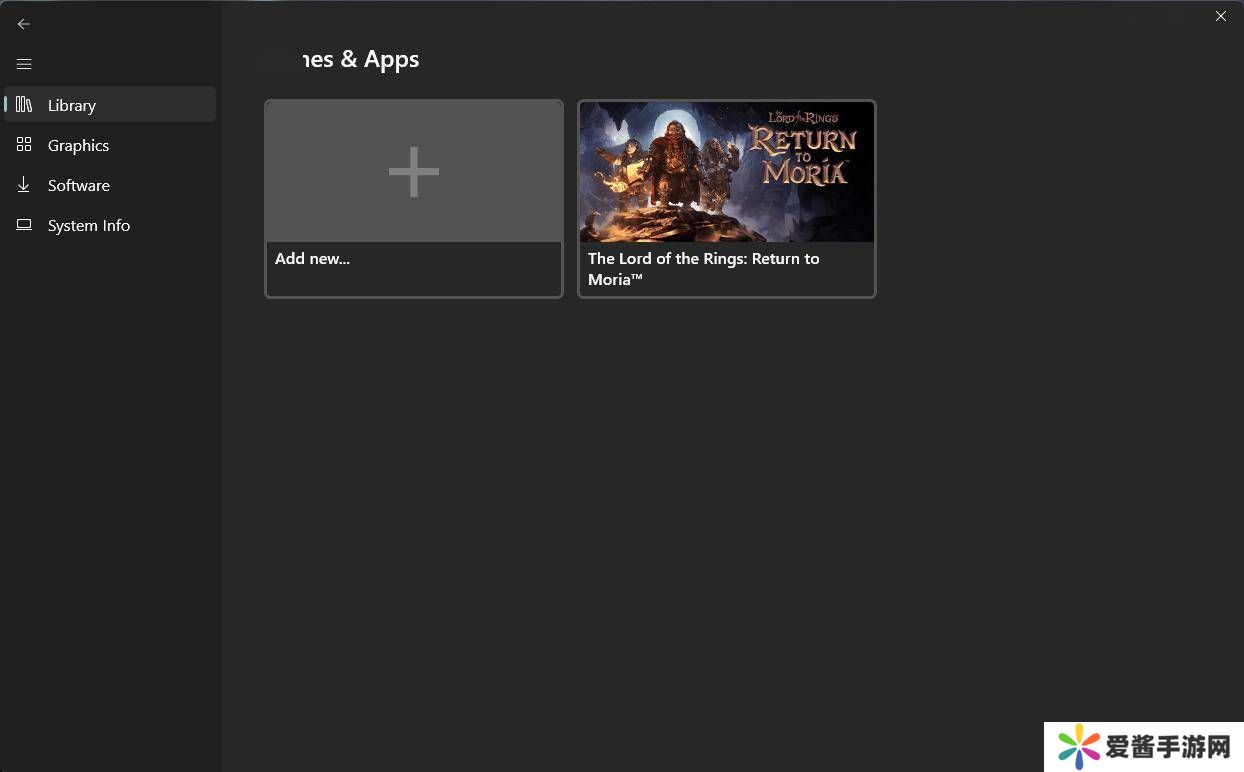Click the Library bookshelf icon
Screen dimensions: 1244x772
[24, 105]
